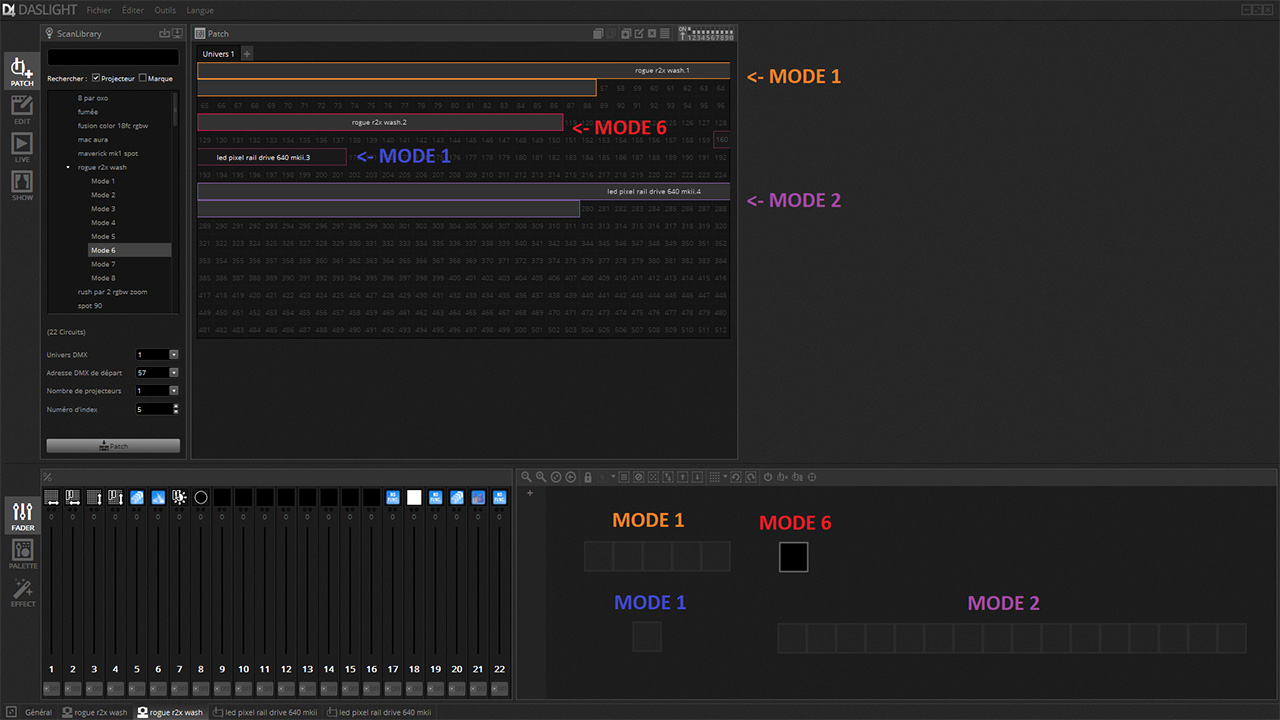Open the Univers DMX dropdown
This screenshot has width=1280, height=720.
174,354
